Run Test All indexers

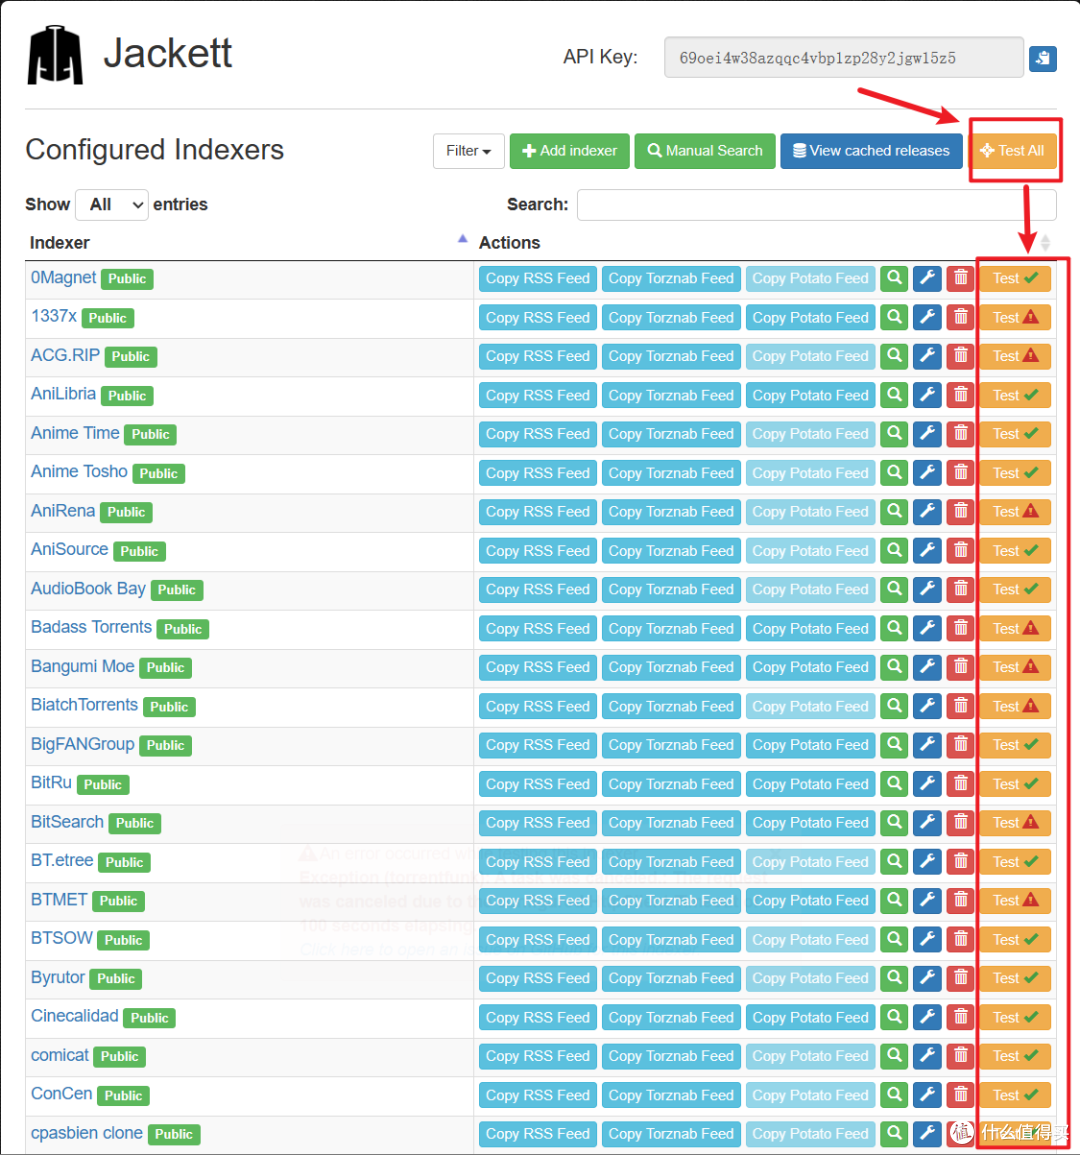click(1012, 151)
